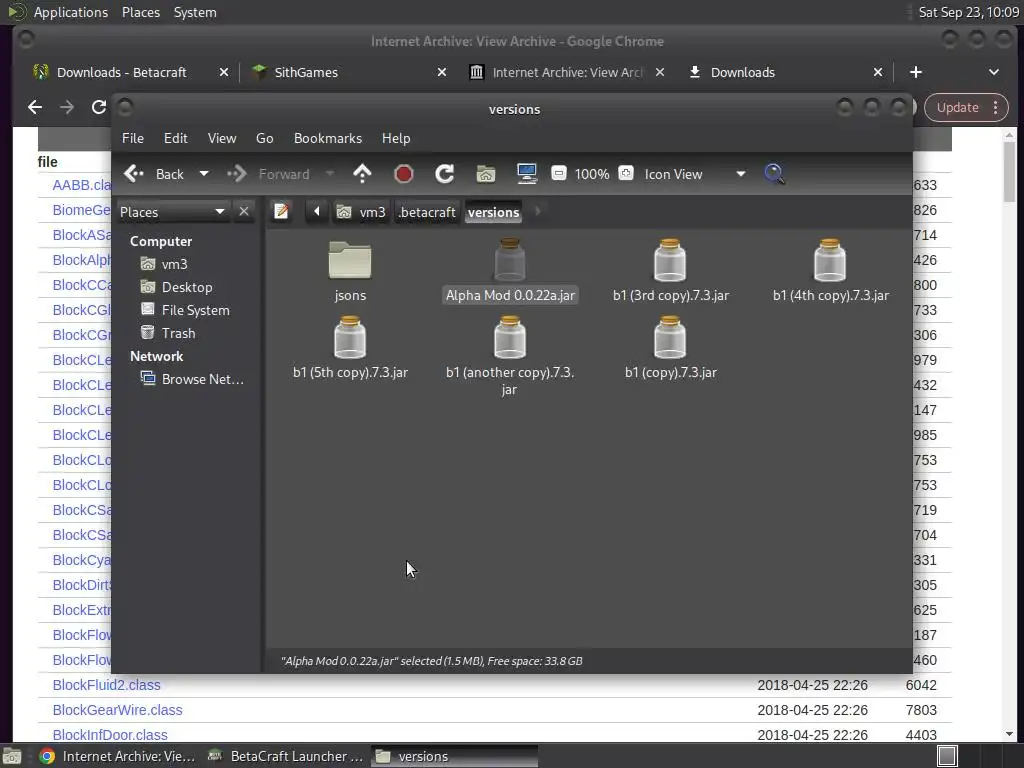Select Desktop in the Places sidebar
Screen dimensions: 1024x768
coord(177,287)
